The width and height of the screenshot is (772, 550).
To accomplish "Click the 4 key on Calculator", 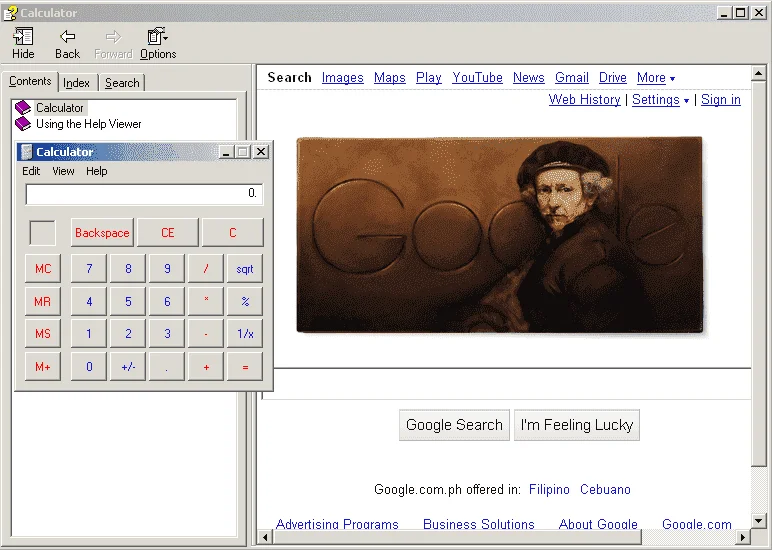I will pyautogui.click(x=89, y=301).
